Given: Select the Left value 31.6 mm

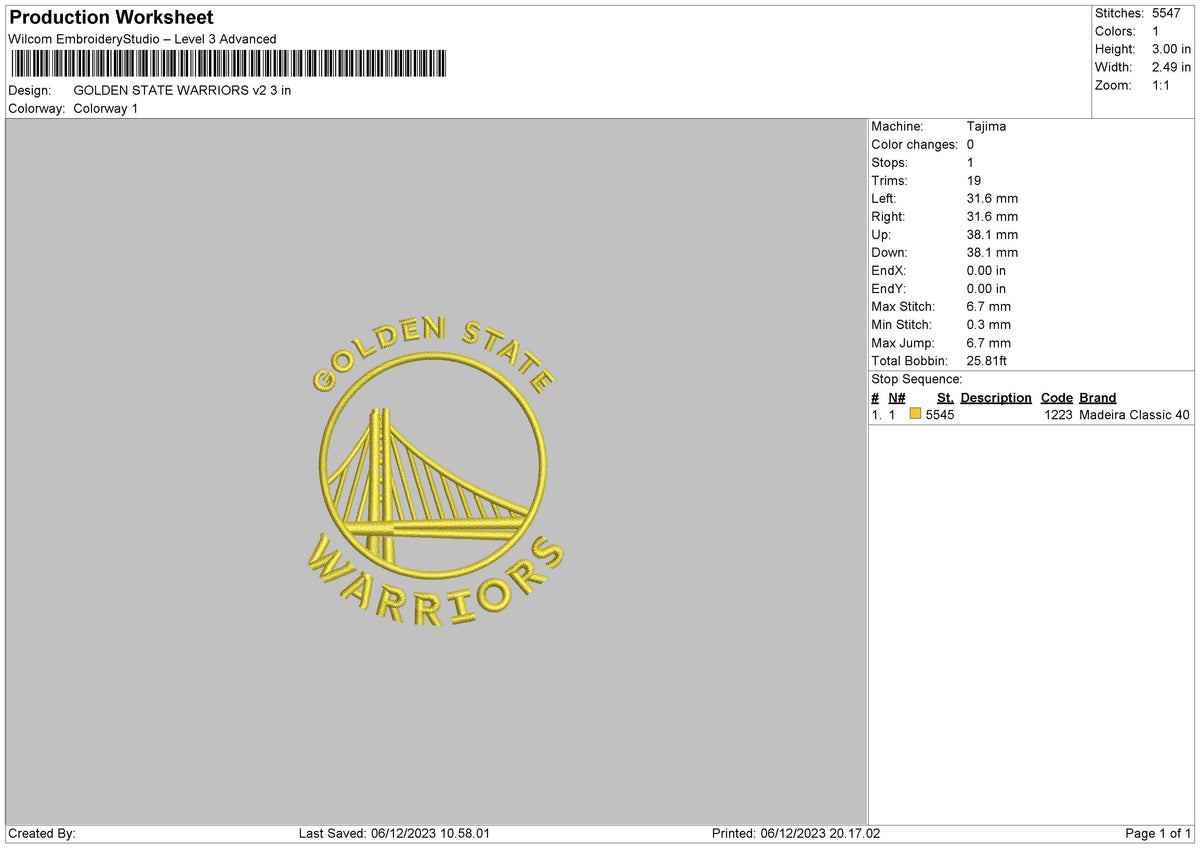Looking at the screenshot, I should [992, 198].
